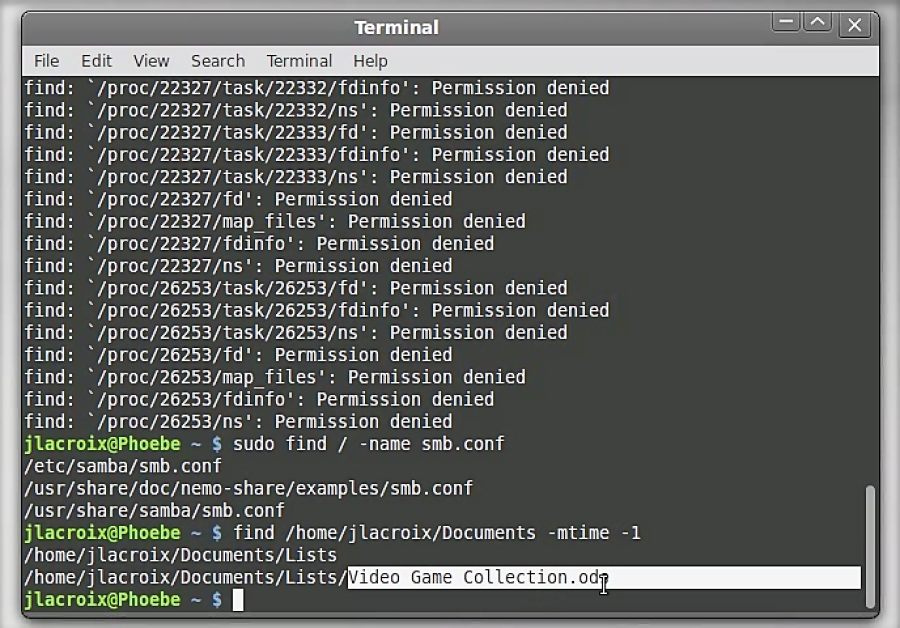The image size is (900, 628).
Task: Minimize the Terminal window
Action: pyautogui.click(x=786, y=23)
